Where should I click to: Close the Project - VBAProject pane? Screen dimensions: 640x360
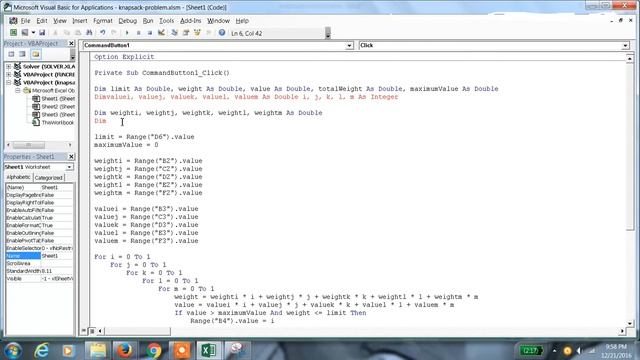point(71,43)
